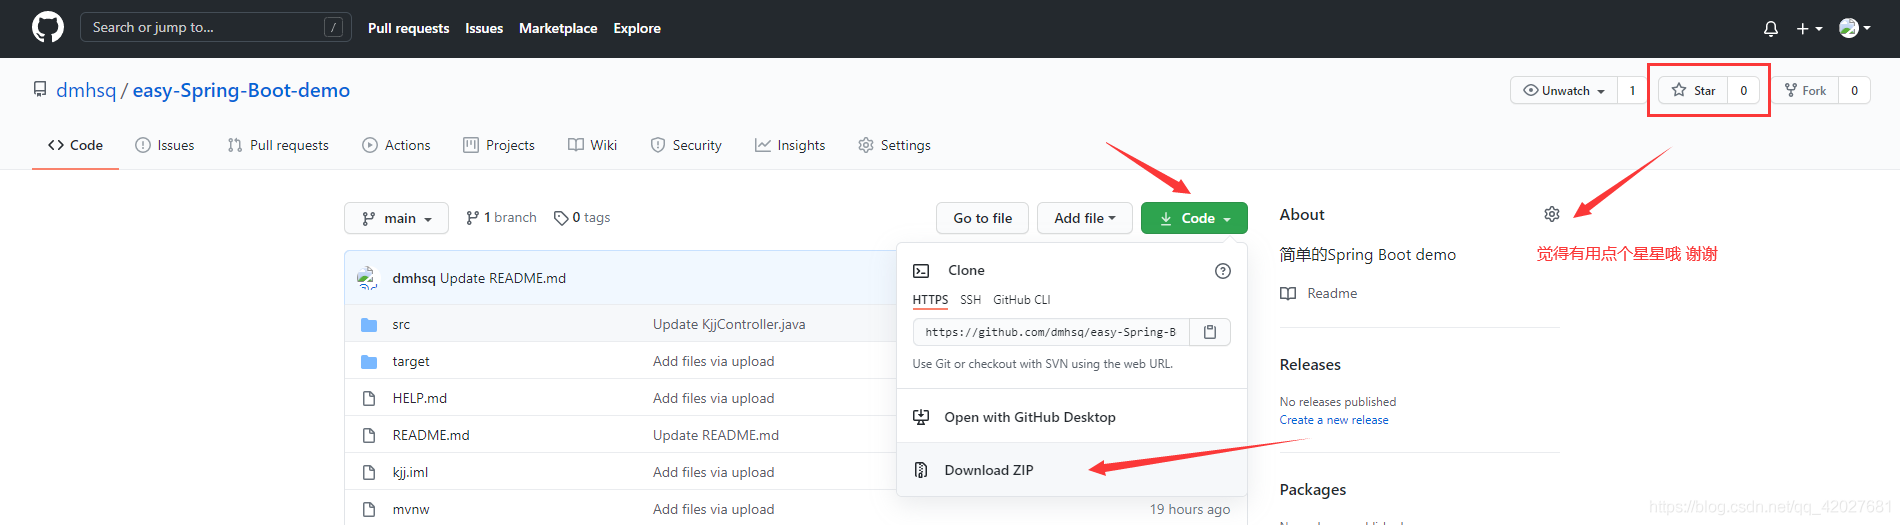Toggle the green Code dropdown
The width and height of the screenshot is (1900, 525).
[1194, 218]
